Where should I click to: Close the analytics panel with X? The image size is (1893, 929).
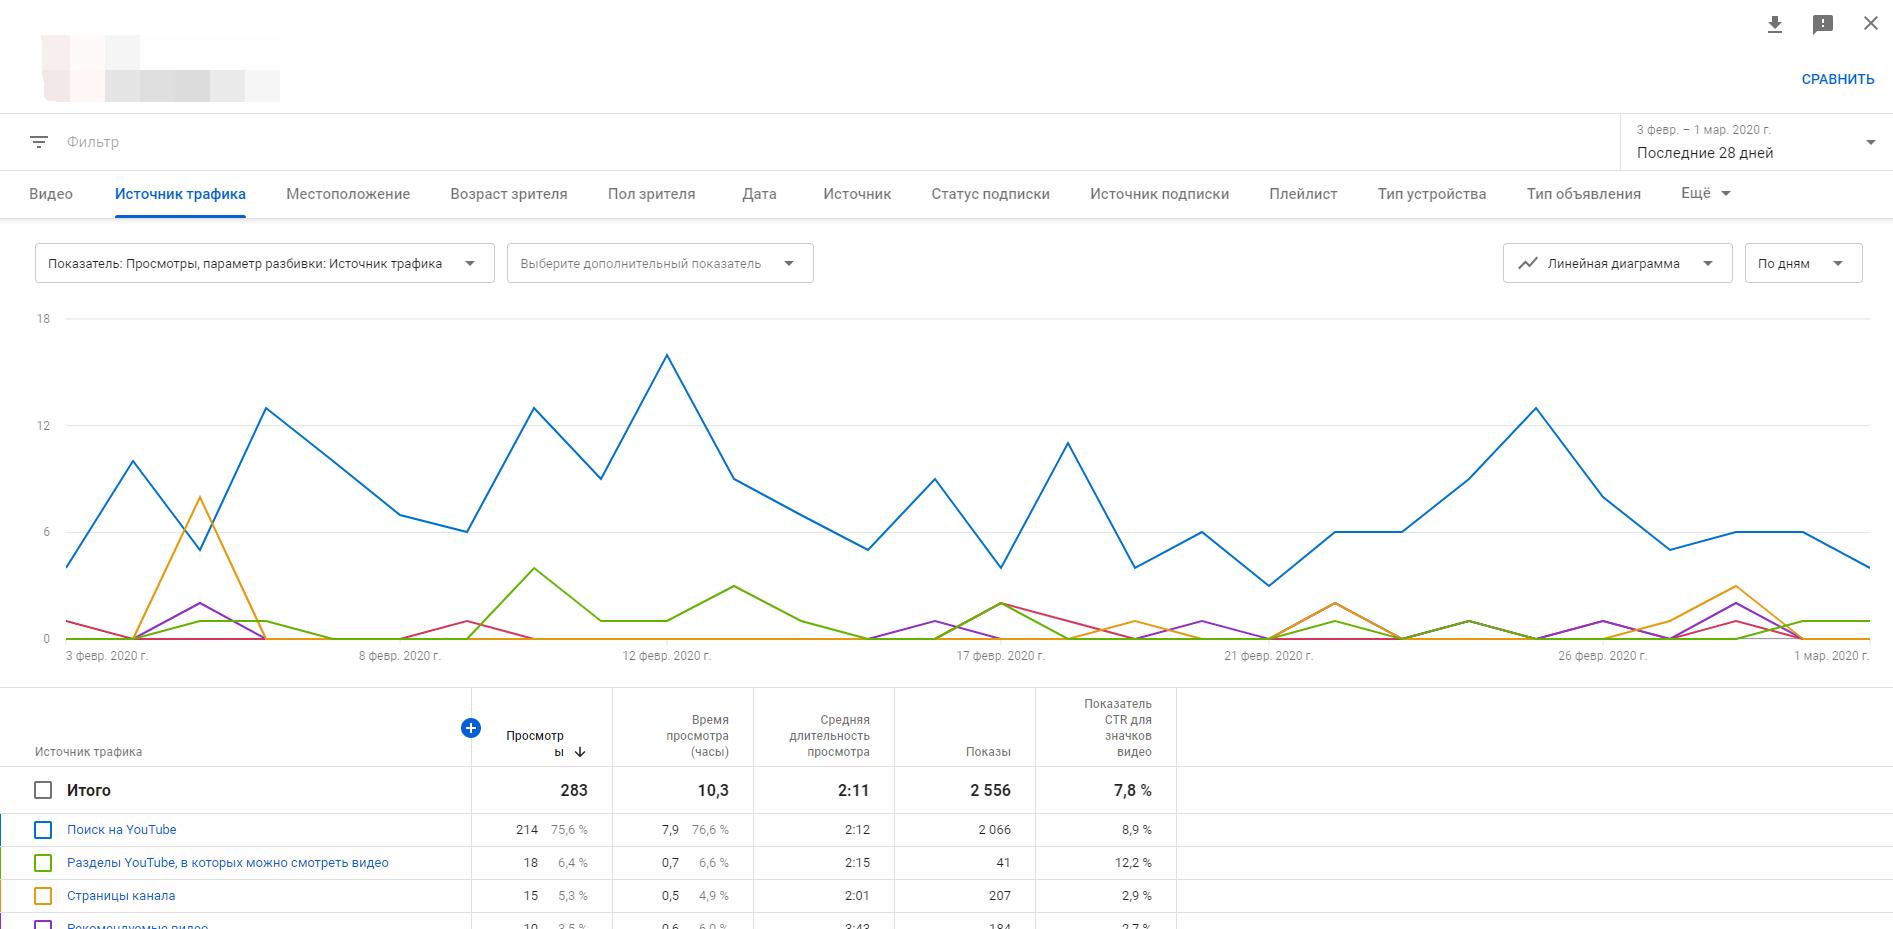(x=1870, y=23)
